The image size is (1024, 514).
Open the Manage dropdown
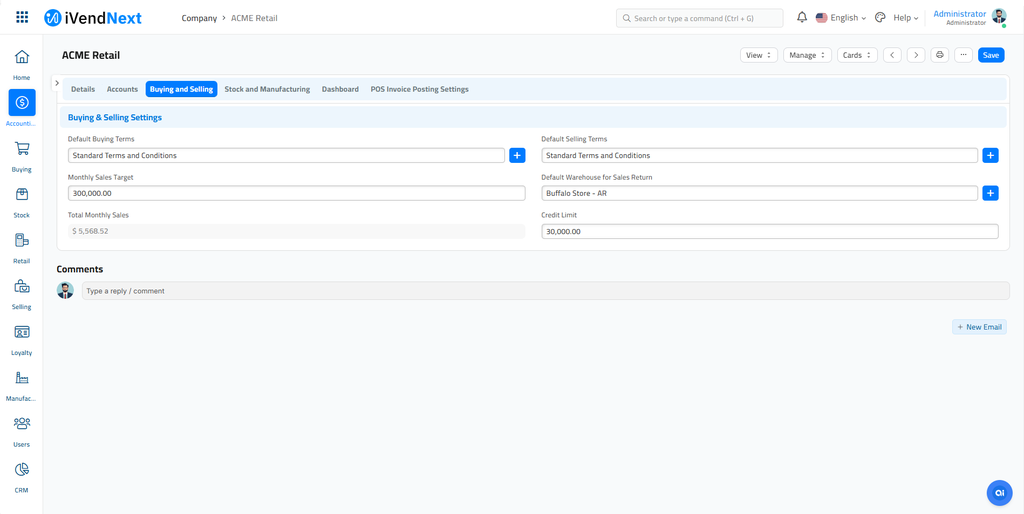[x=806, y=55]
